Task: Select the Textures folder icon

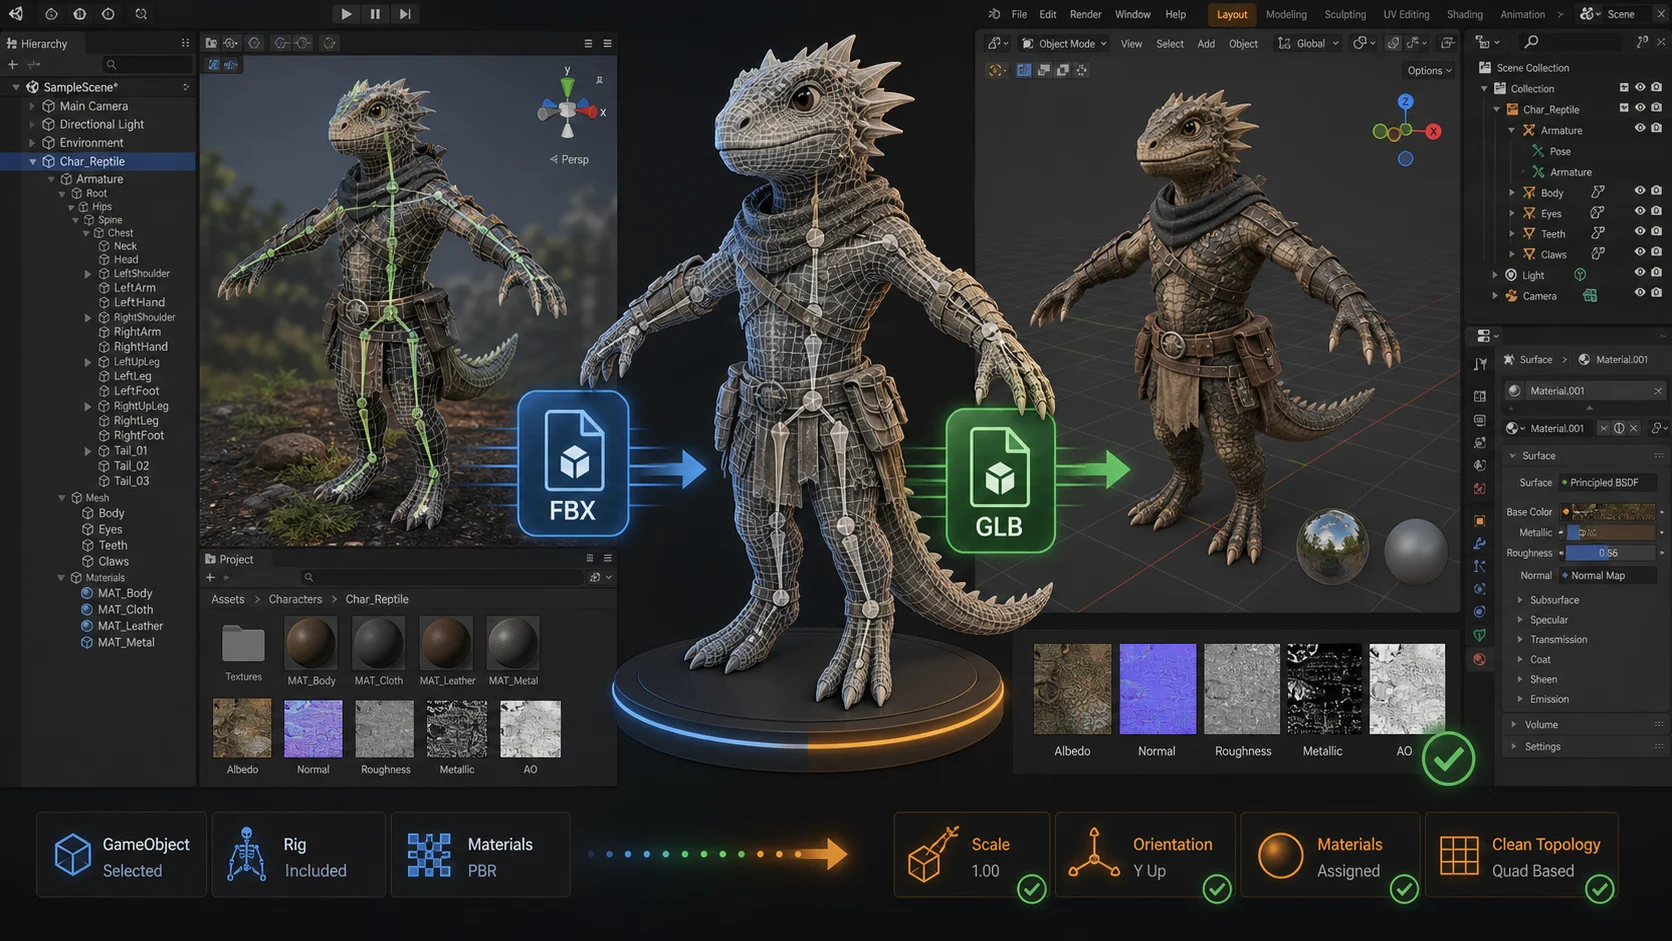Action: tap(243, 645)
